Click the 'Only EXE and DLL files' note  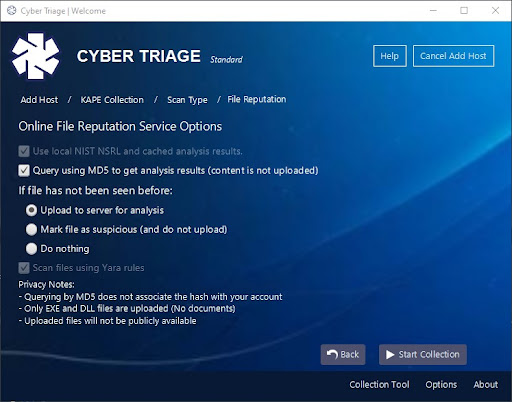coord(127,309)
